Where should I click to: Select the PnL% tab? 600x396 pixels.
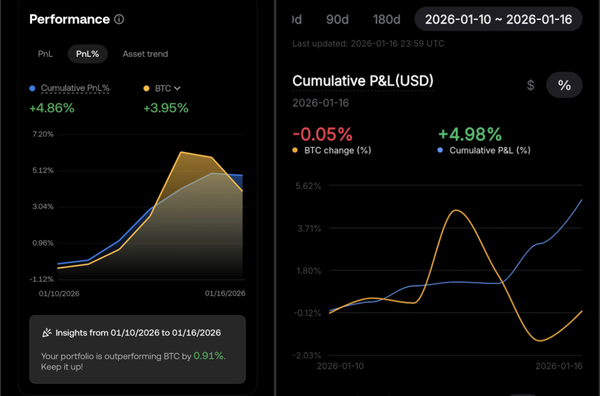pyautogui.click(x=88, y=54)
